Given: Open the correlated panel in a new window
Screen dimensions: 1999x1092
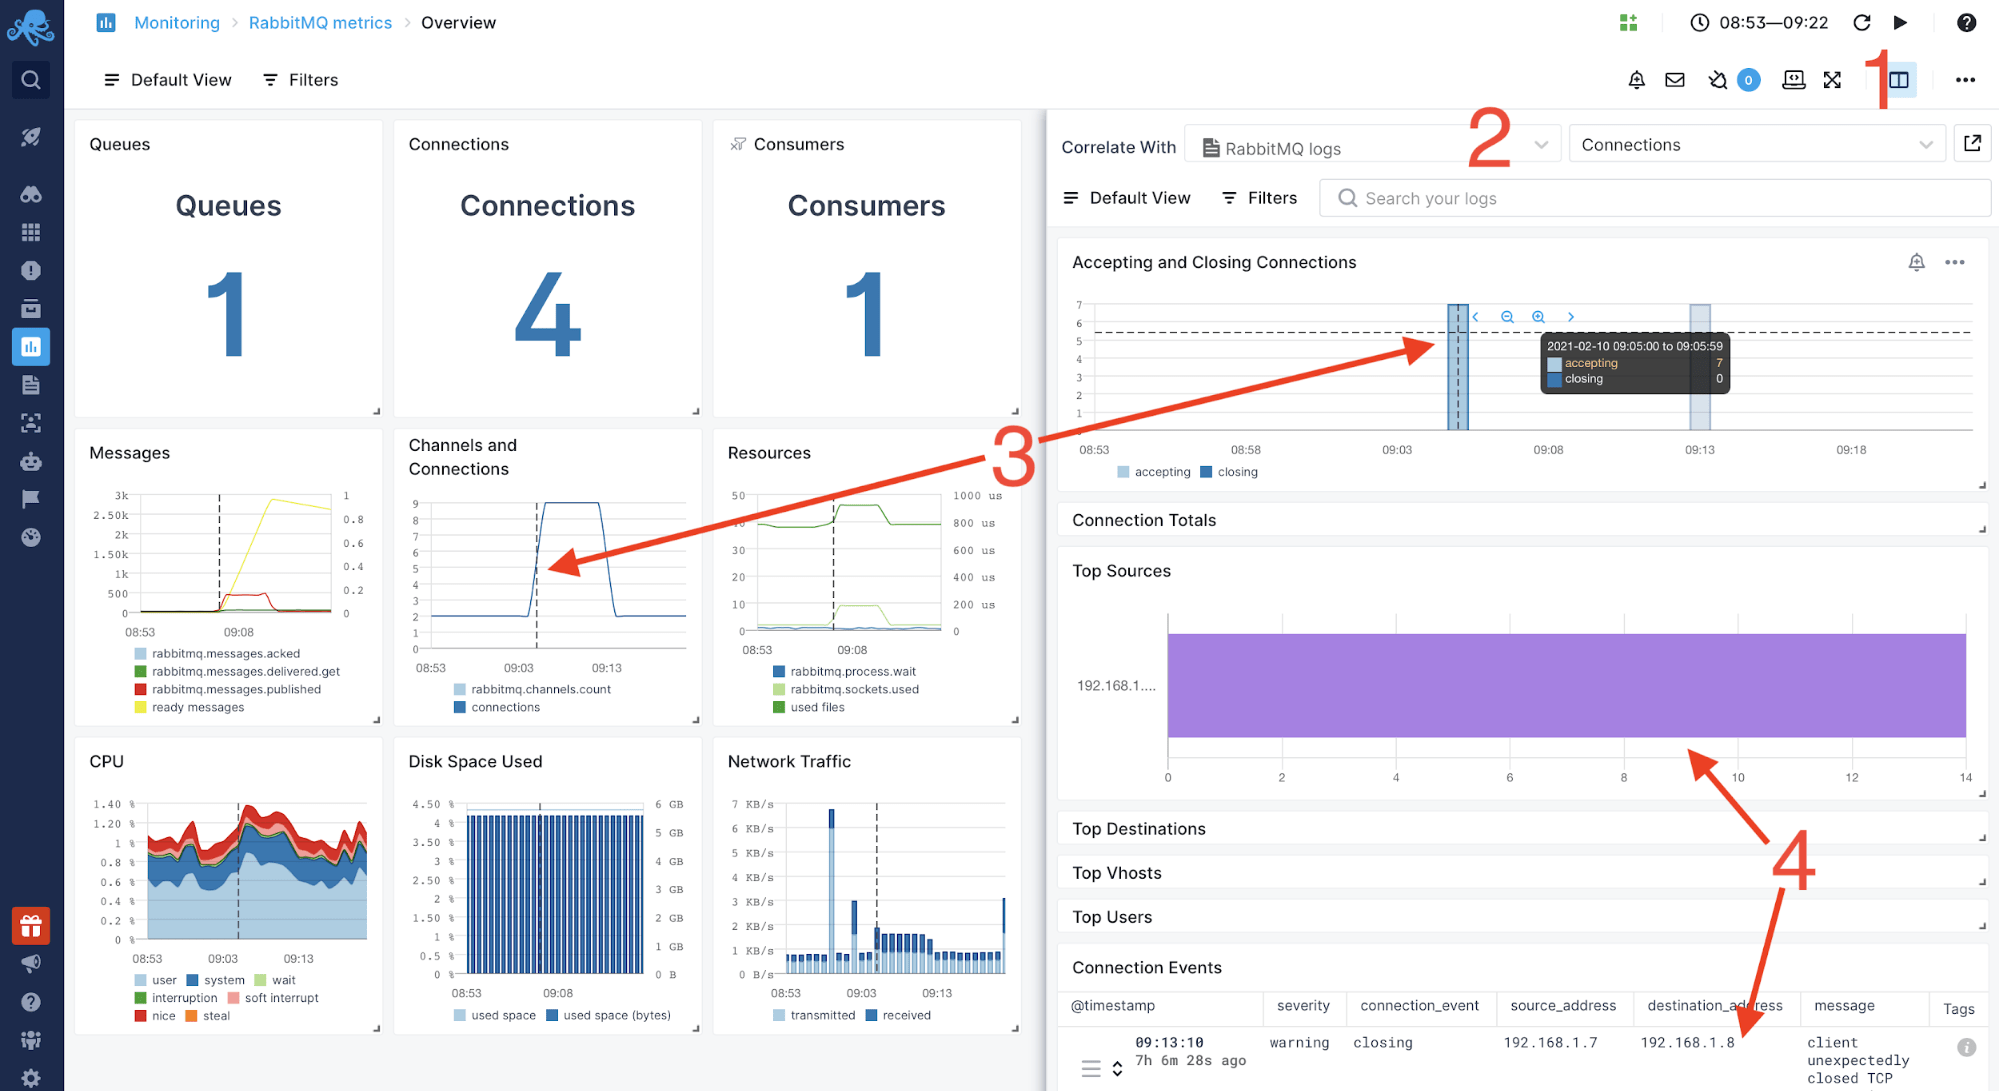Looking at the screenshot, I should (x=1972, y=143).
